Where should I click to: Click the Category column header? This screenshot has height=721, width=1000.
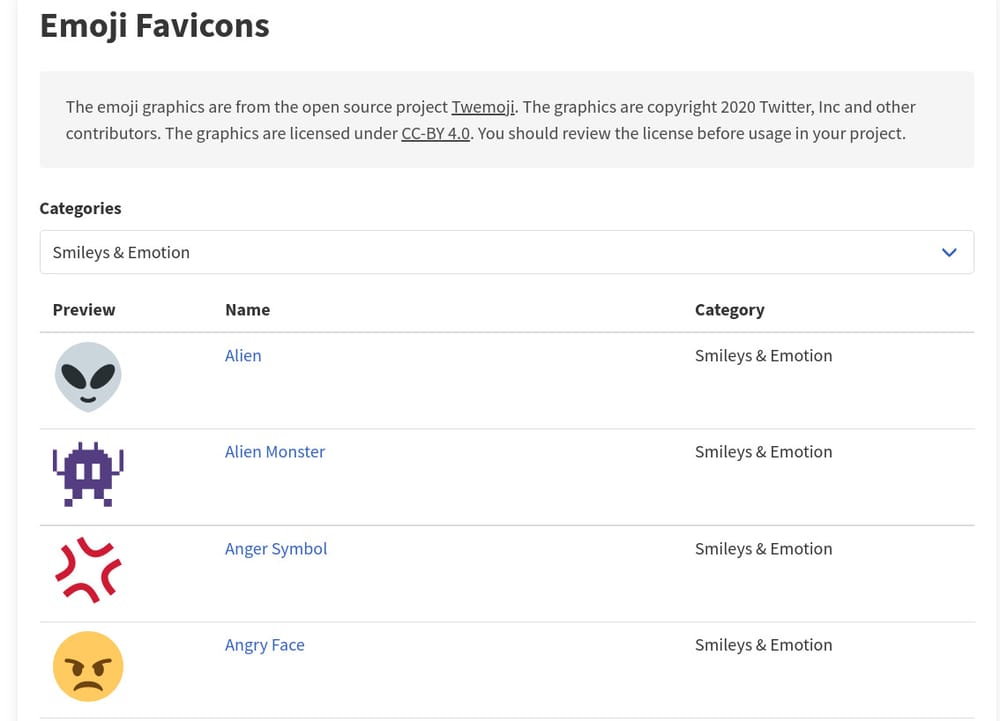coord(730,309)
